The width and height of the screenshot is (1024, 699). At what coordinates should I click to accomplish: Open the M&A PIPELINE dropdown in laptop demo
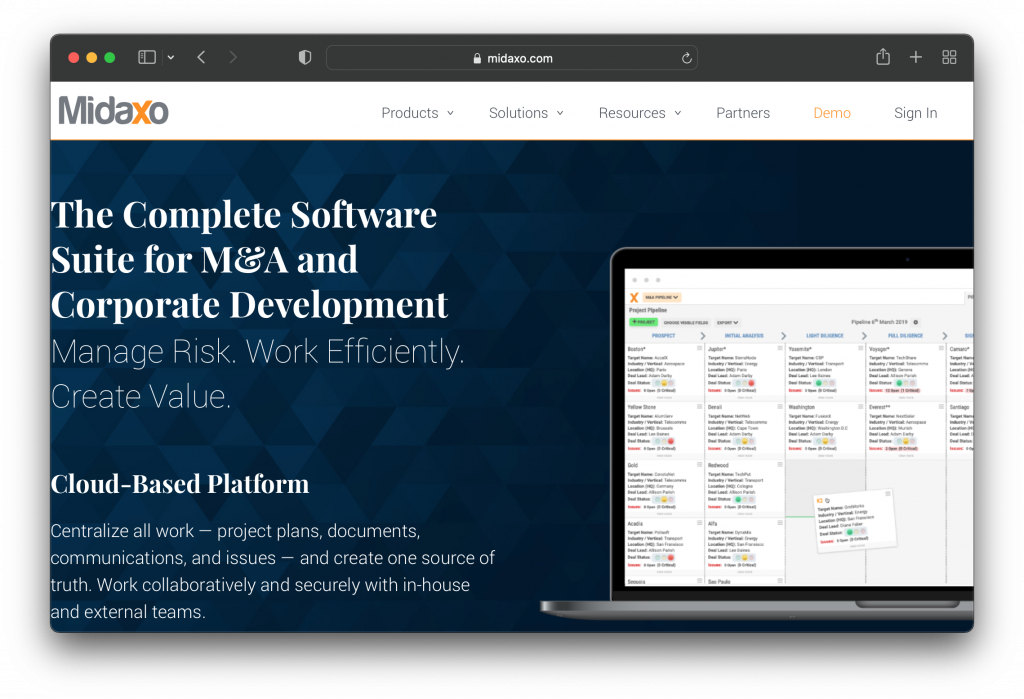[662, 297]
